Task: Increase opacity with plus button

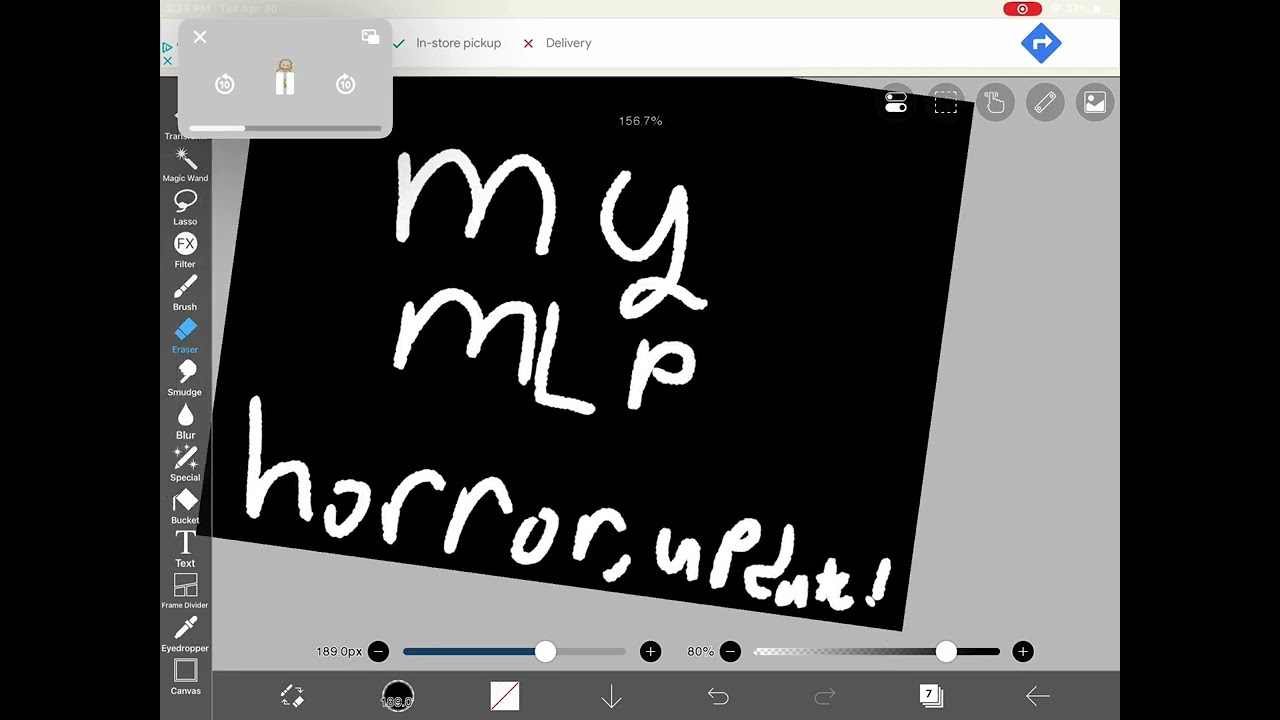Action: (x=1022, y=652)
